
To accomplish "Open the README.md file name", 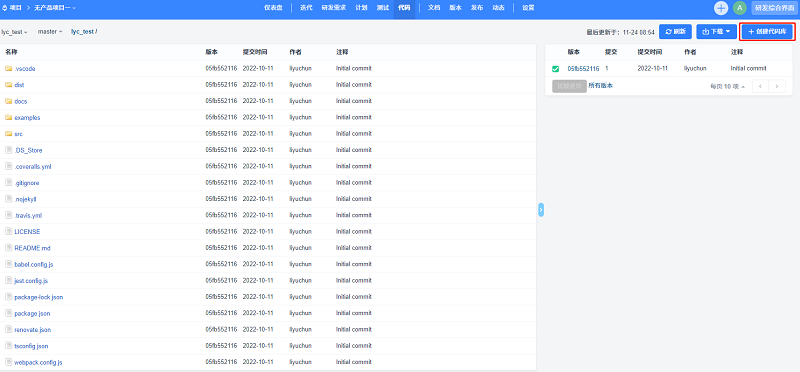I will [32, 248].
